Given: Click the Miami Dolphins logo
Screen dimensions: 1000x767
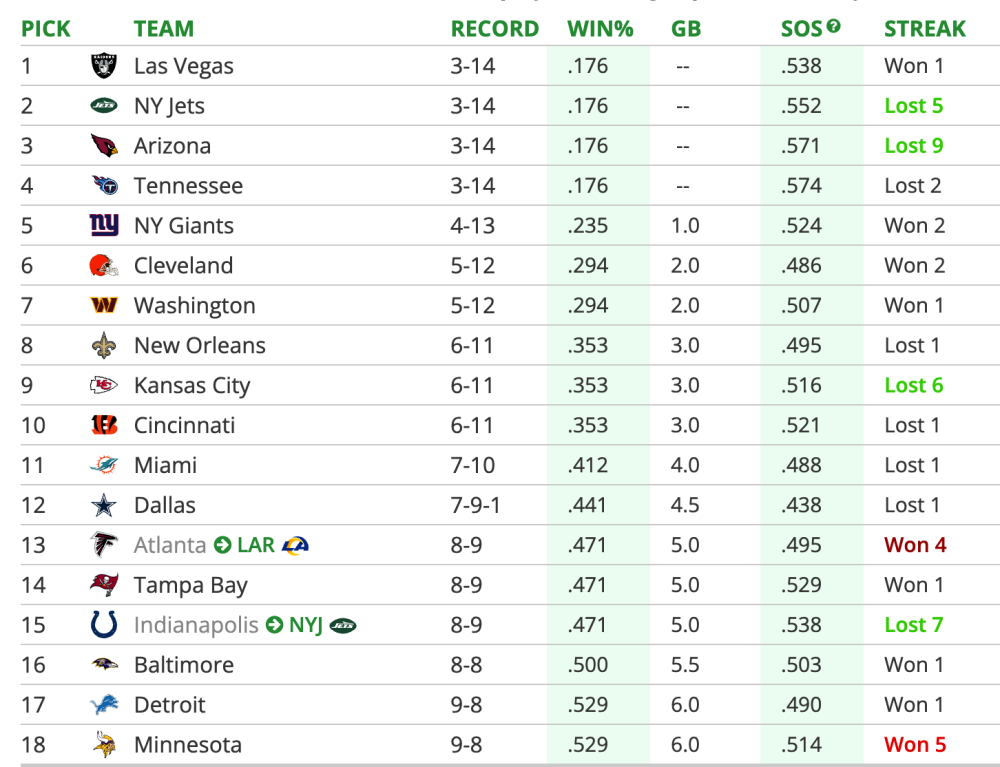Looking at the screenshot, I should pyautogui.click(x=104, y=466).
